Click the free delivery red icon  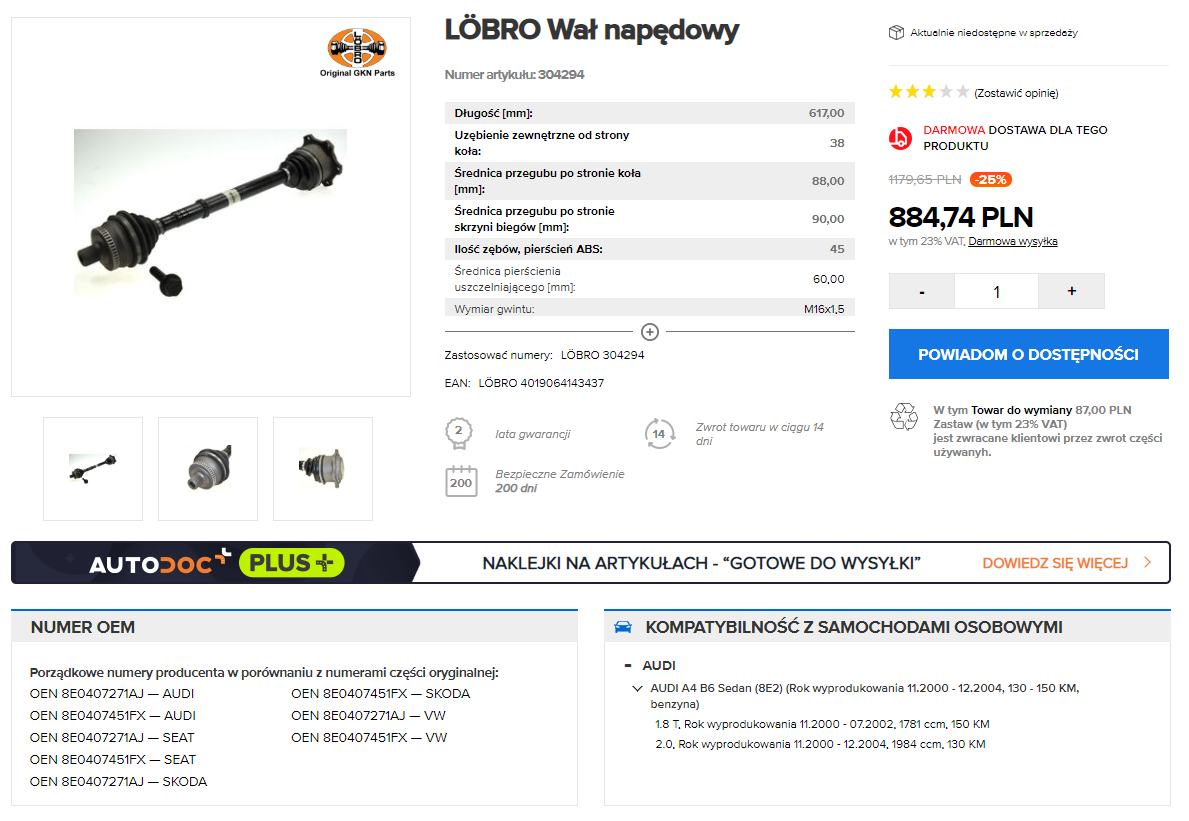click(900, 138)
